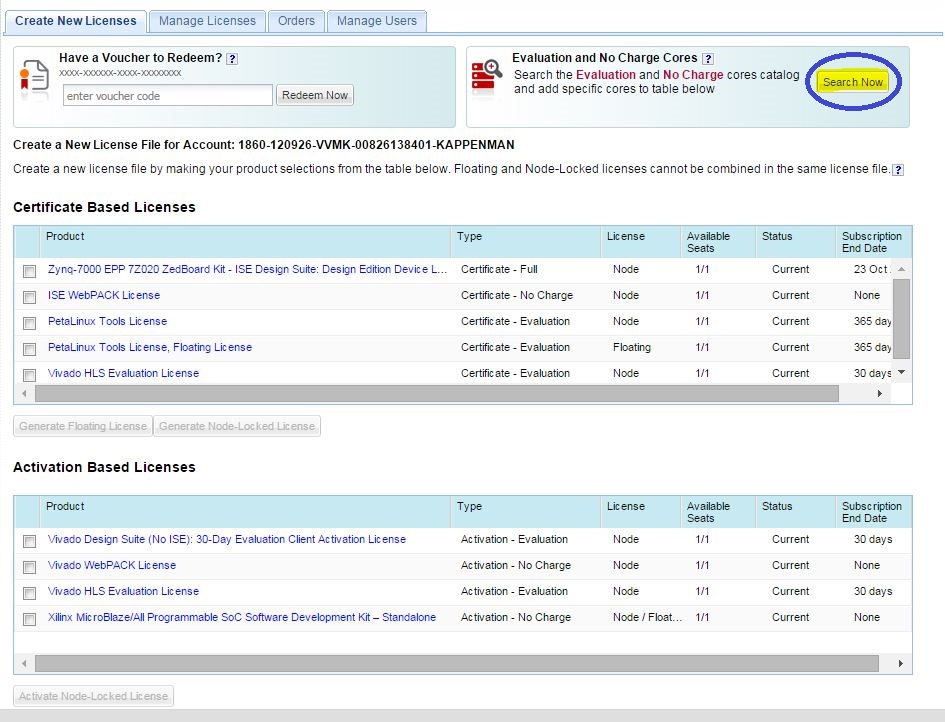Image resolution: width=945 pixels, height=722 pixels.
Task: Open PetaLinux Tools License, Floating License link
Action: pos(149,347)
